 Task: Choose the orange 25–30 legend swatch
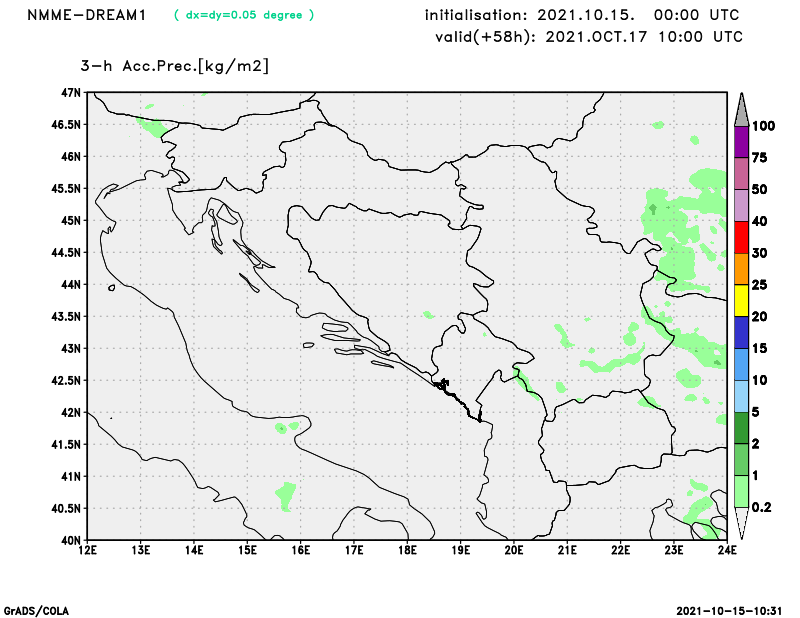tap(741, 269)
